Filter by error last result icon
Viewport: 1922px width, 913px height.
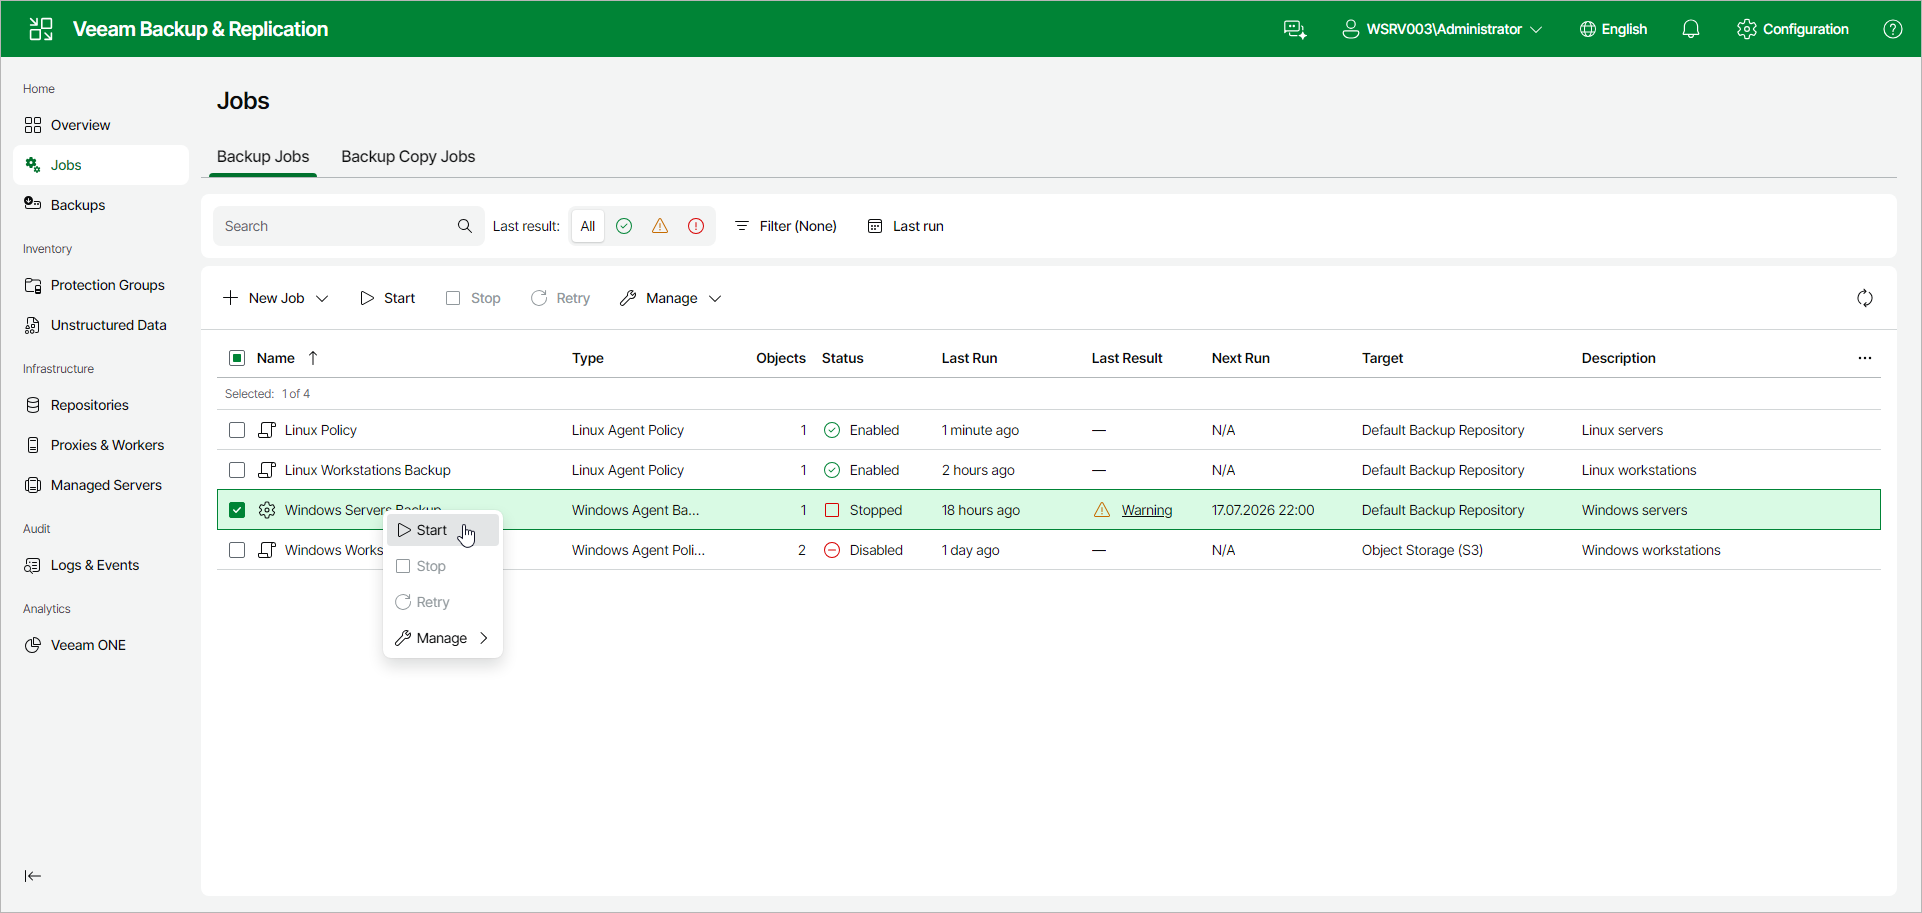pos(696,226)
